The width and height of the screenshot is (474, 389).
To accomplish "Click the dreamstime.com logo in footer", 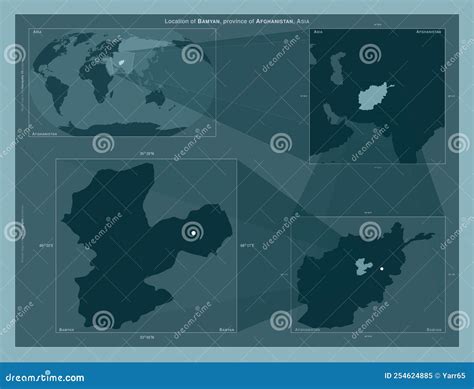I will [x=45, y=377].
